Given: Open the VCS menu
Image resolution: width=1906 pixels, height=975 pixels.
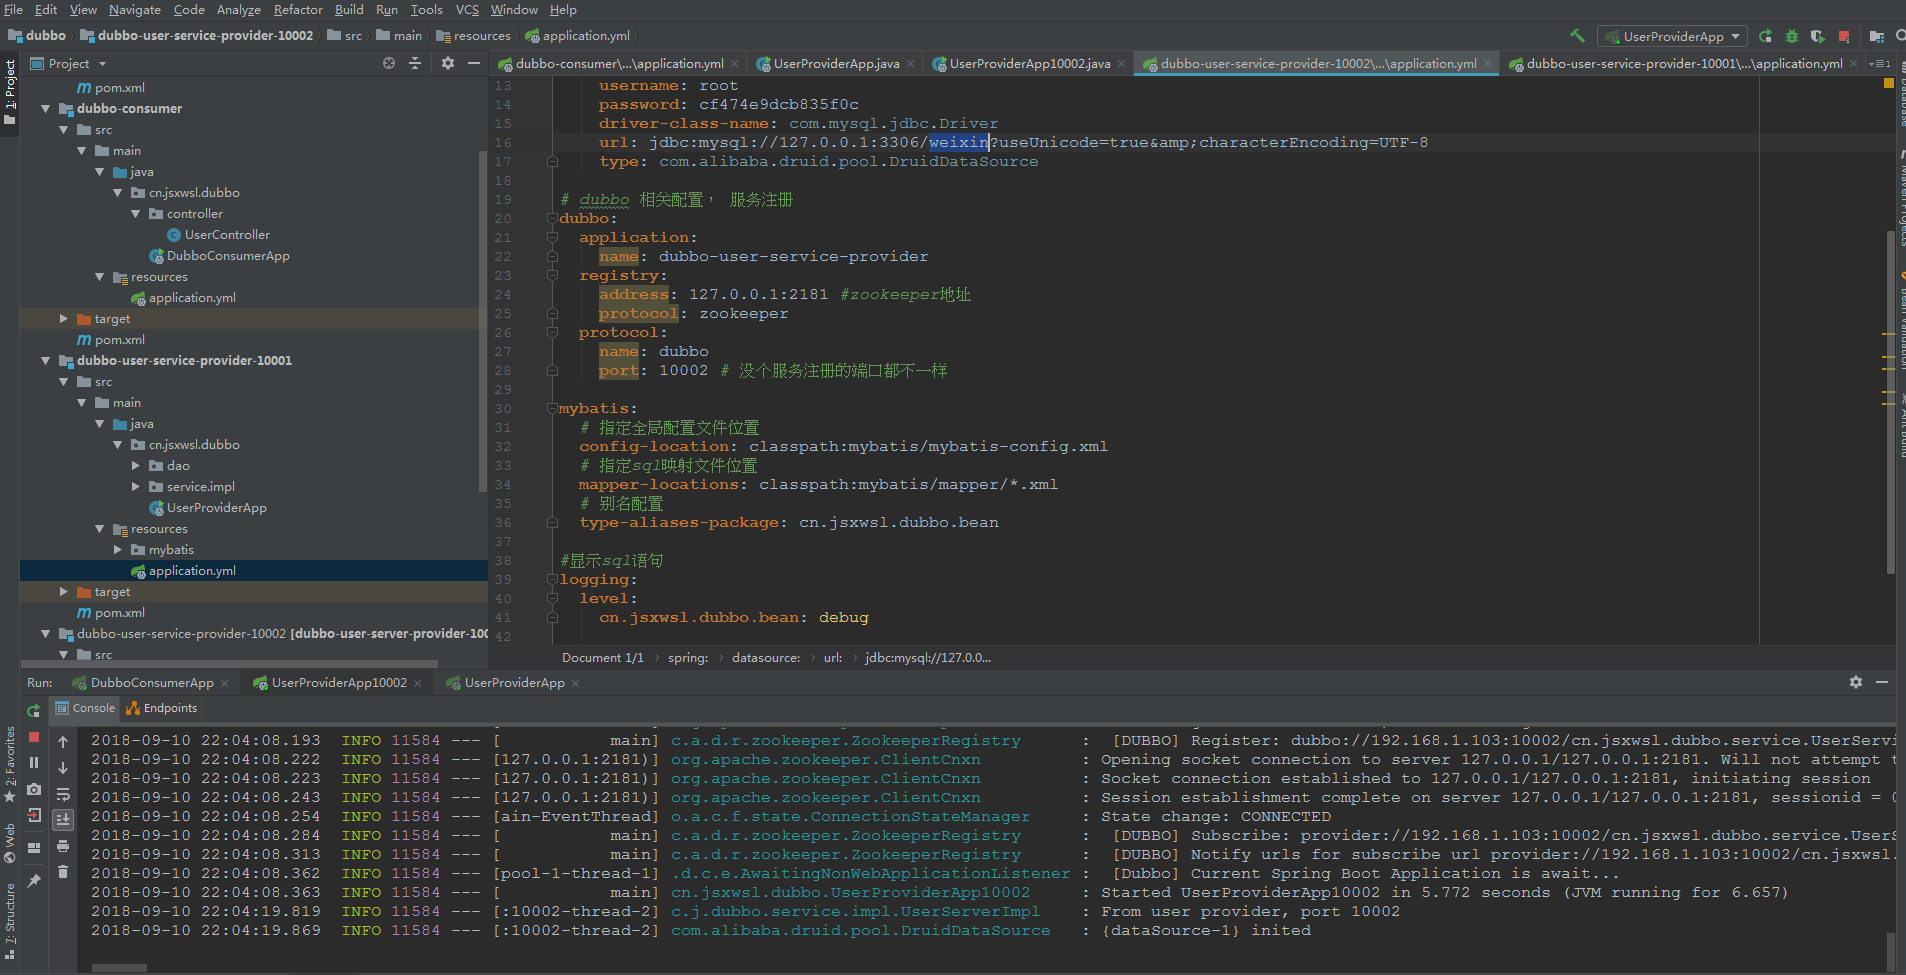Looking at the screenshot, I should coord(467,10).
